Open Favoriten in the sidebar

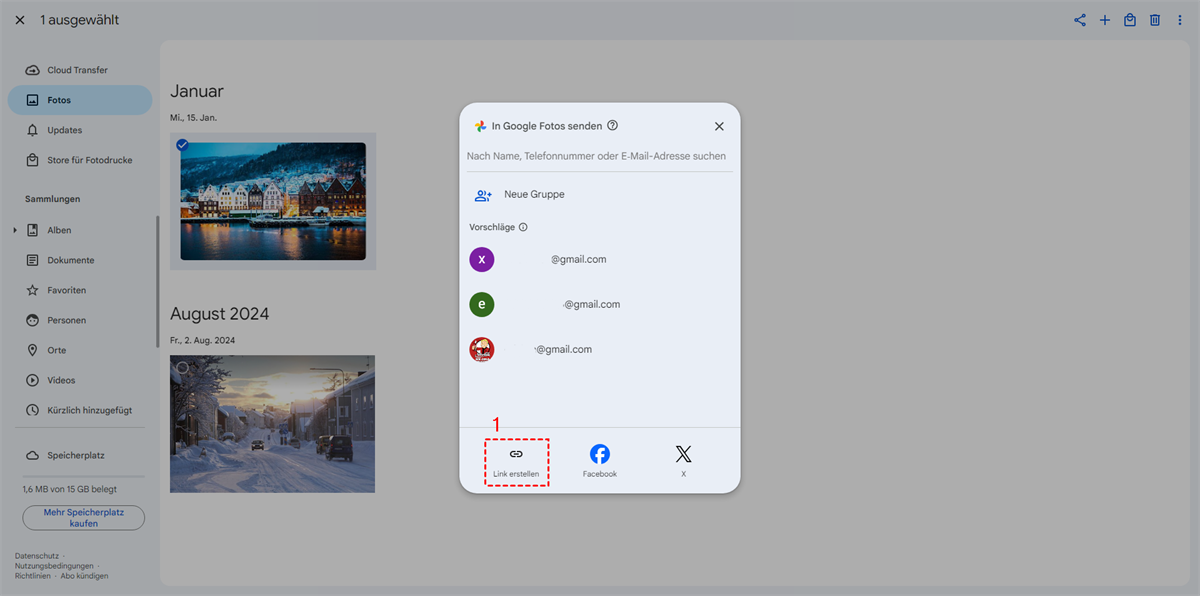66,290
